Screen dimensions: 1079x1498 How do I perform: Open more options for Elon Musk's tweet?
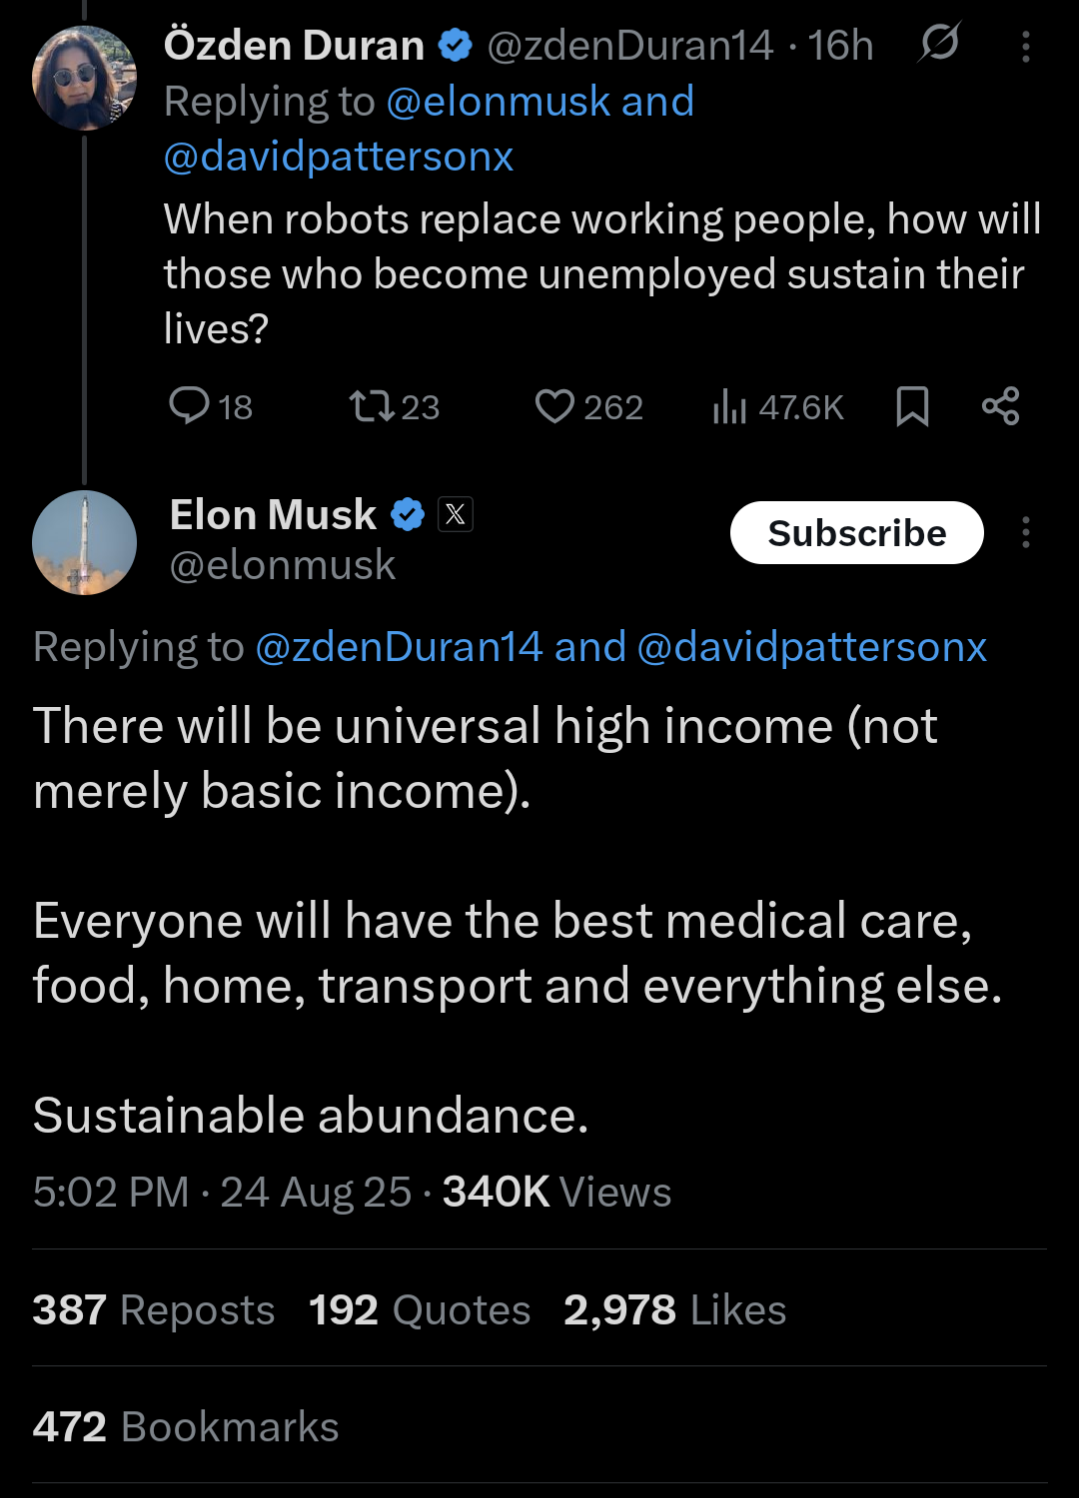tap(1025, 532)
